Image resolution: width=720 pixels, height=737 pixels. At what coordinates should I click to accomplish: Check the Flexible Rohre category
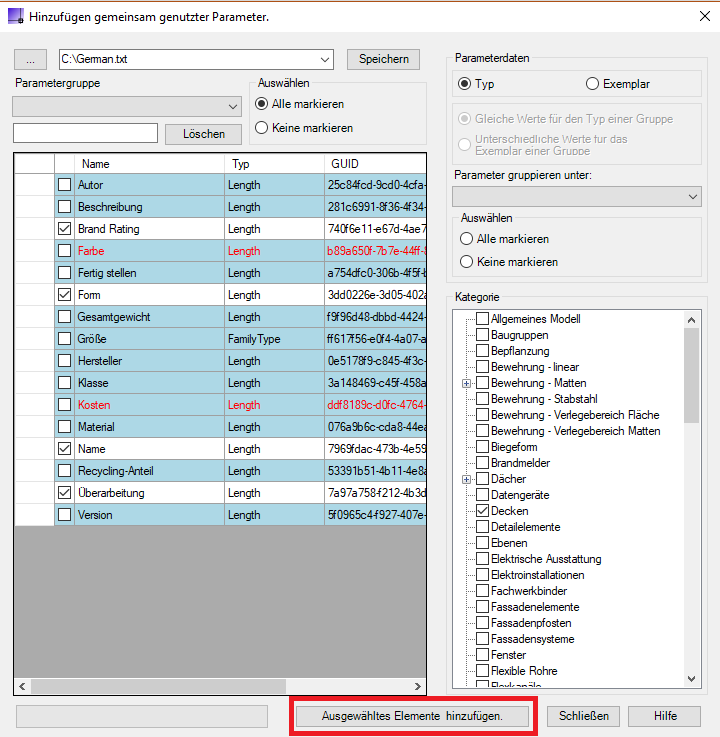tap(482, 670)
